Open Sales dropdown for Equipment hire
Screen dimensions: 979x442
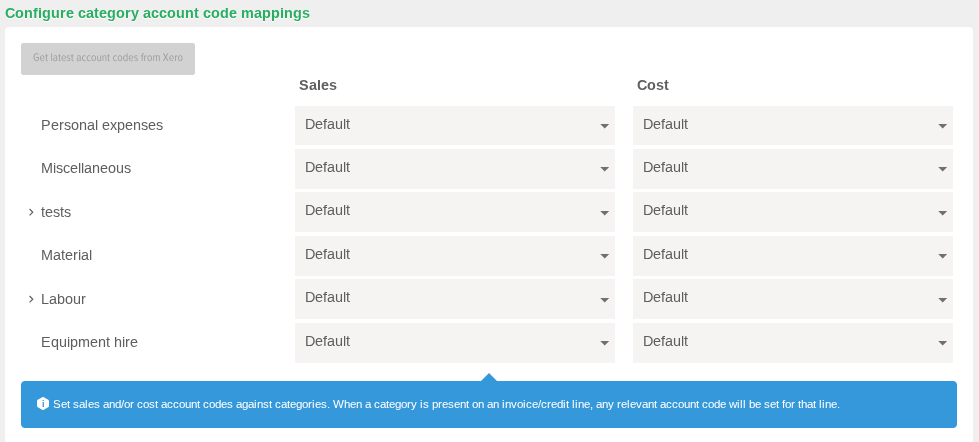point(455,342)
